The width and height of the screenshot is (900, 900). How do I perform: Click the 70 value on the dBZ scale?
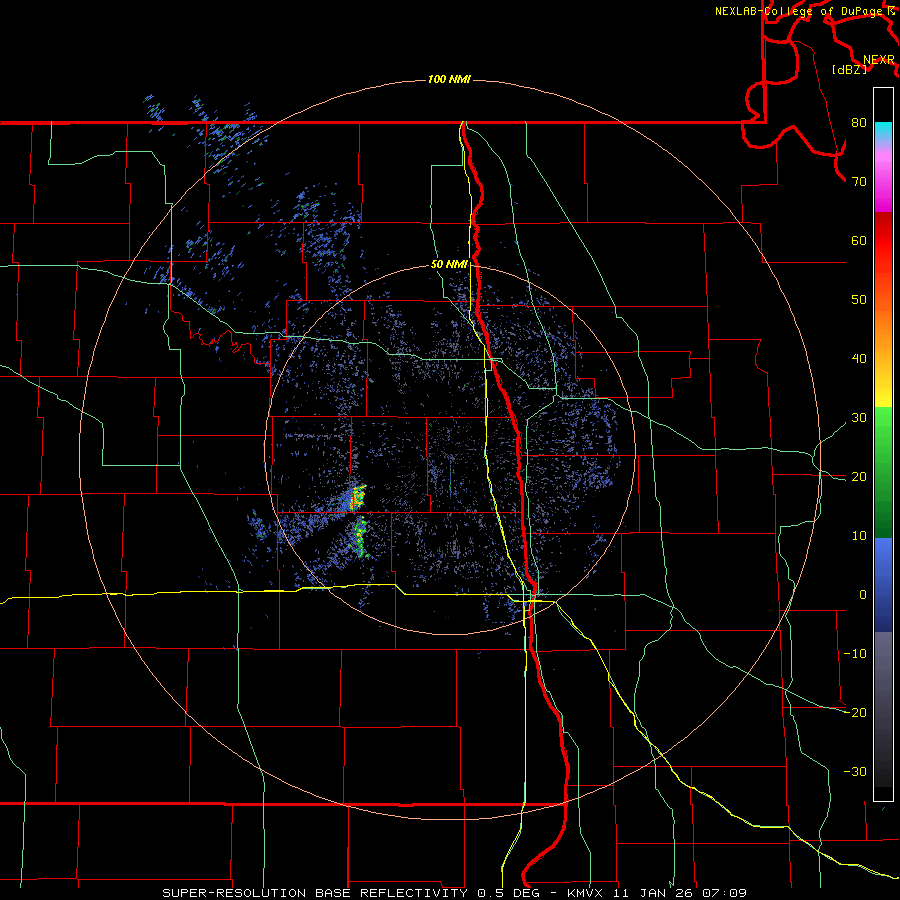click(859, 182)
